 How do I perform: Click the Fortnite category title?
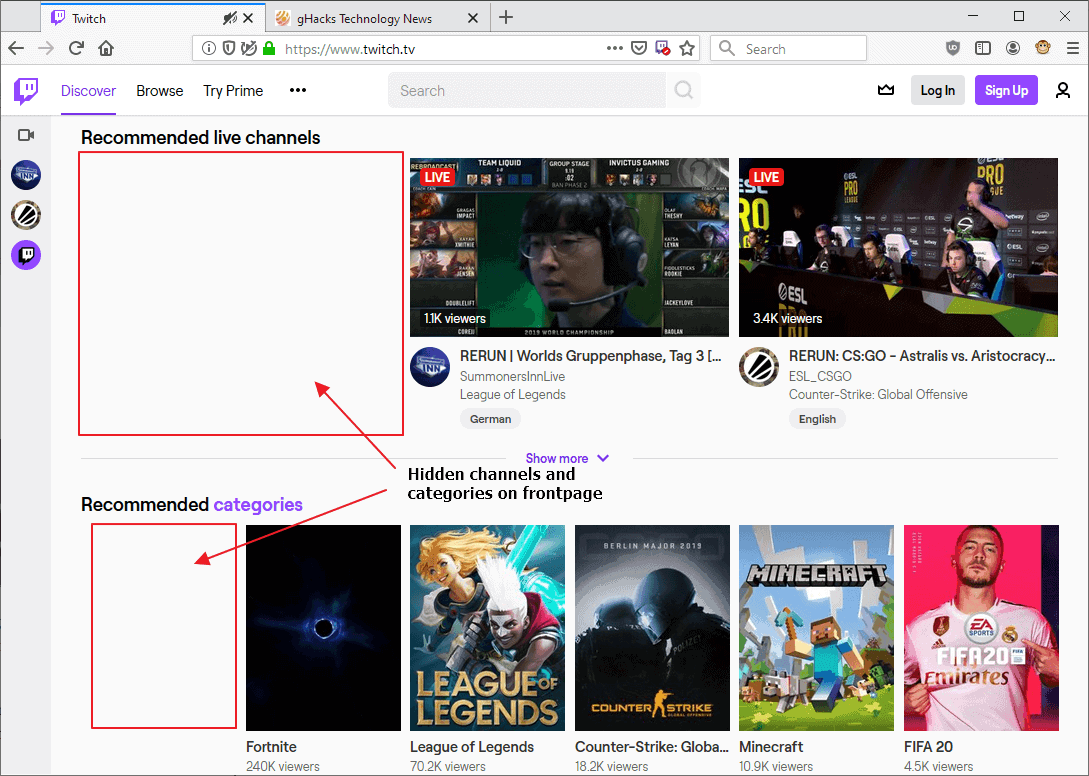point(271,747)
